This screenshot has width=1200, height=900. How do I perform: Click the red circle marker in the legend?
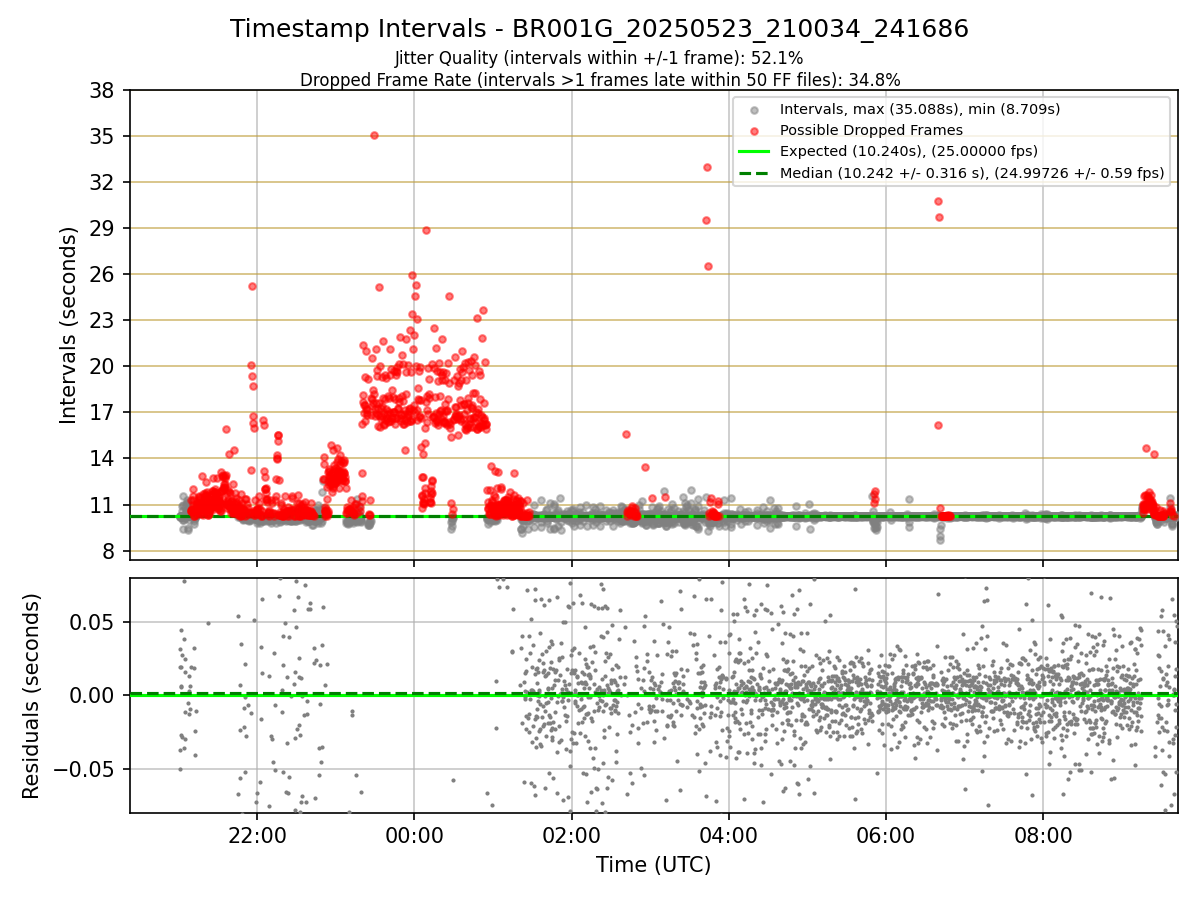(754, 131)
